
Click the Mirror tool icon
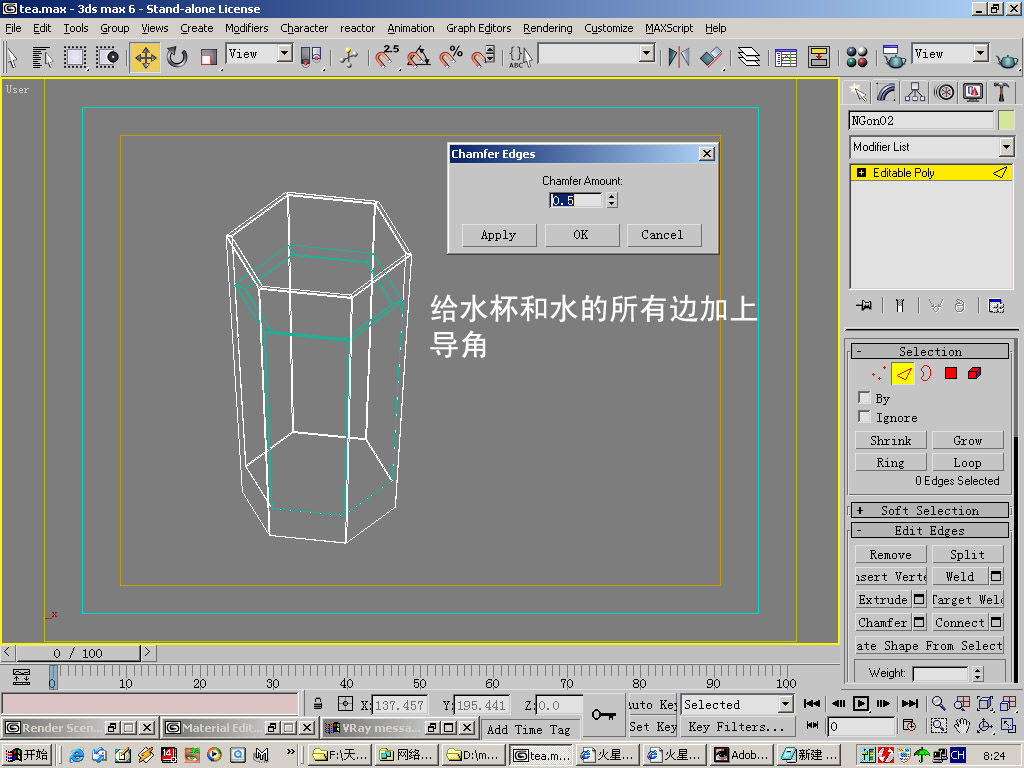click(x=679, y=57)
